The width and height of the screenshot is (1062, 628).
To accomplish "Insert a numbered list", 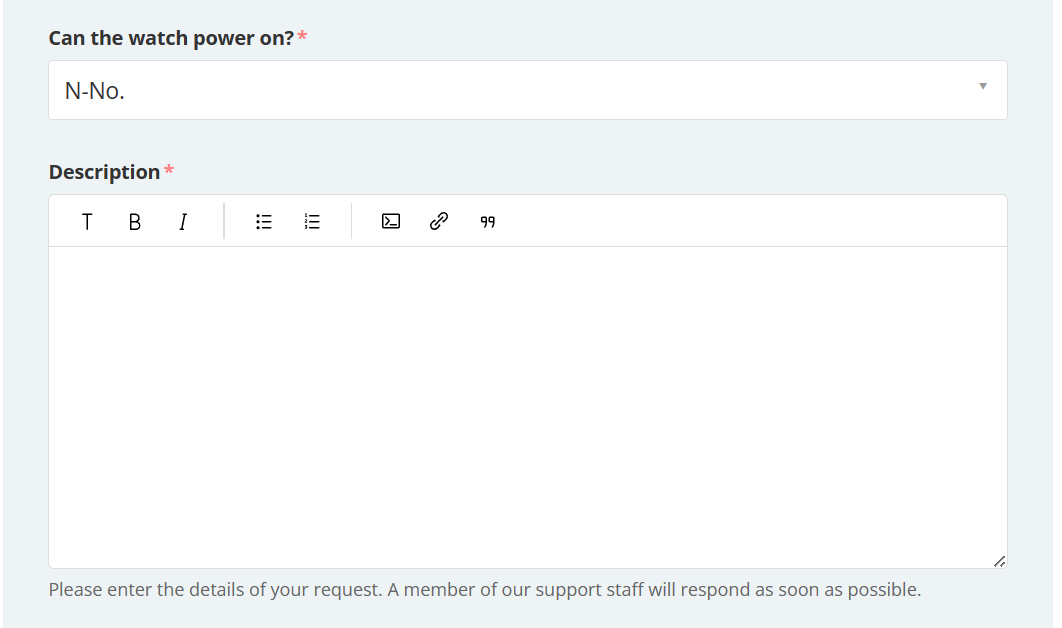I will 312,222.
